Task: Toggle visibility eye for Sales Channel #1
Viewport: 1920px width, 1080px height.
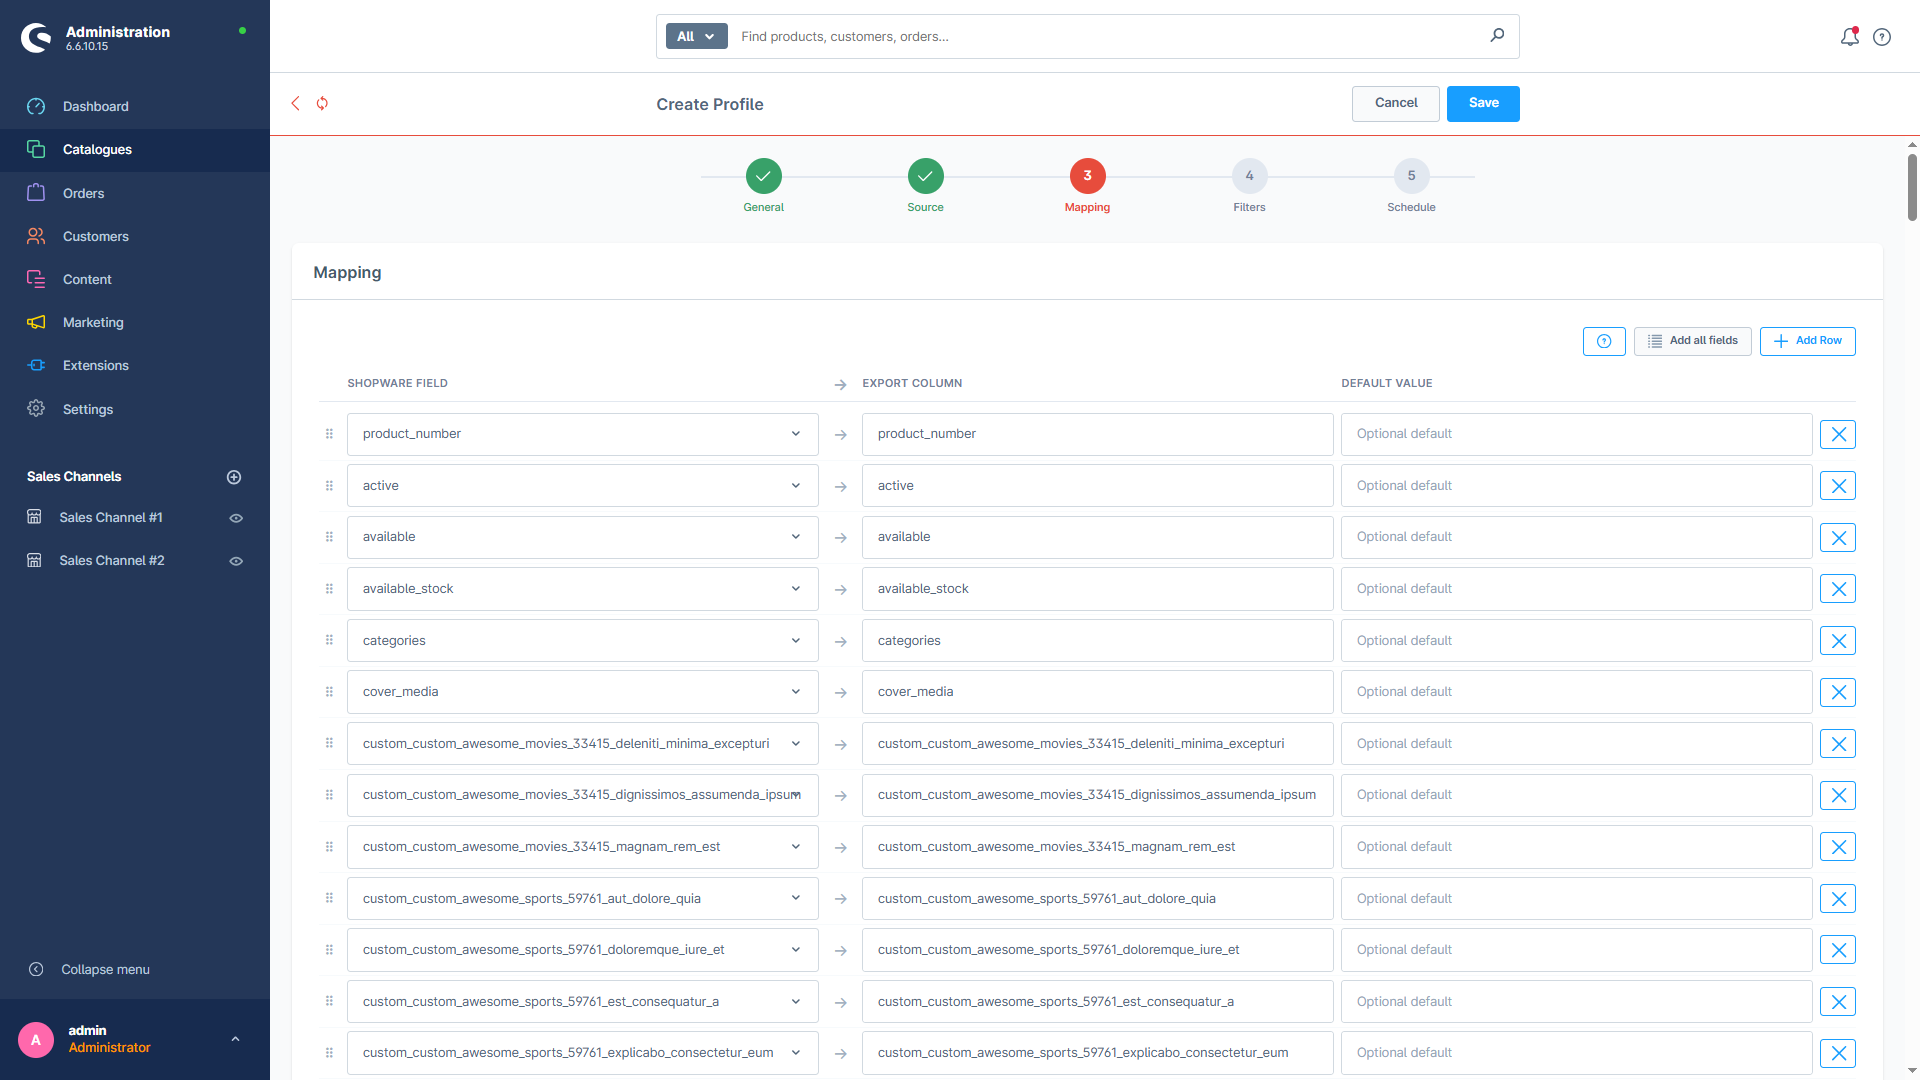Action: tap(236, 518)
